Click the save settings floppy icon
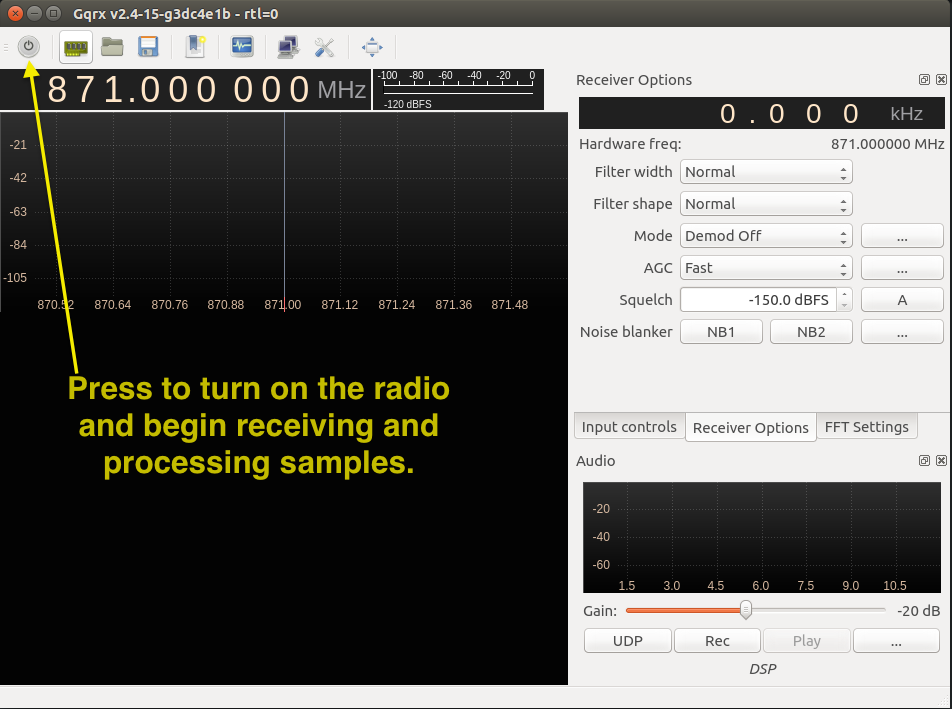Screen dimensions: 952x709 (x=148, y=47)
